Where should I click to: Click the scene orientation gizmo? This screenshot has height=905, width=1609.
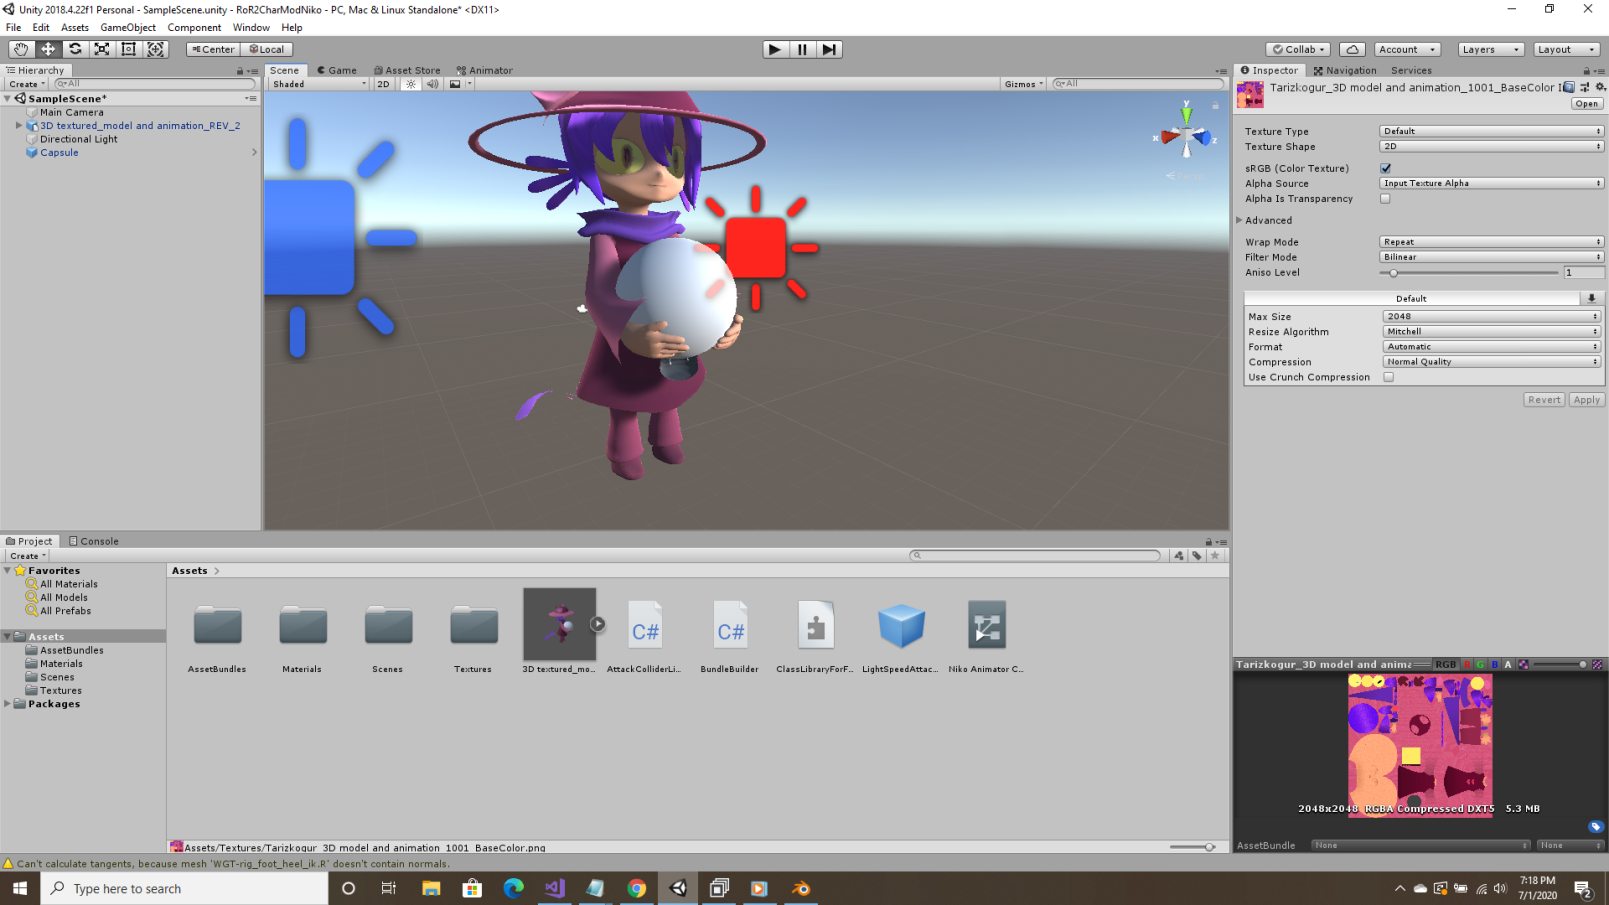point(1186,136)
